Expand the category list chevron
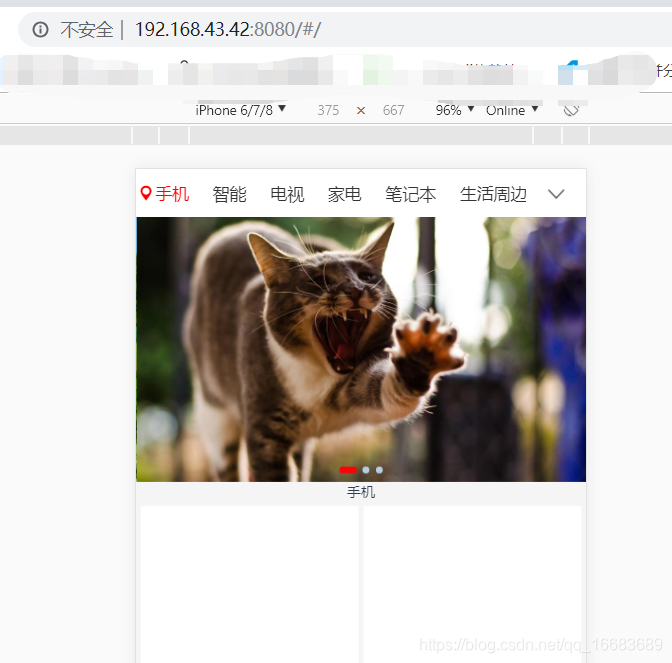 coord(556,194)
